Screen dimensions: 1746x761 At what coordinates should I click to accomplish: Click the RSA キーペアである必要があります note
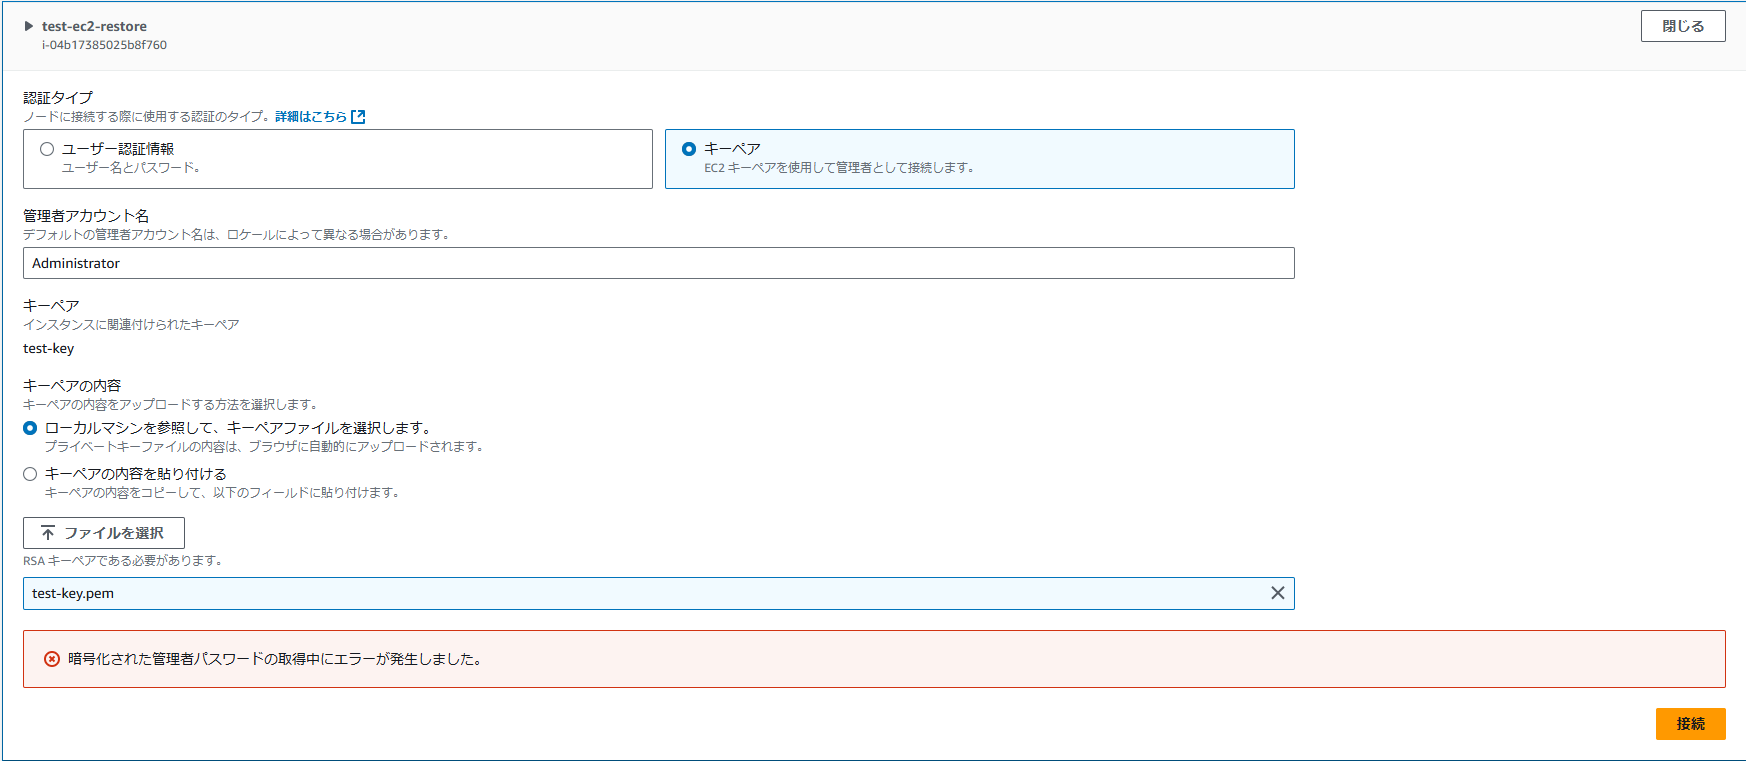point(122,561)
